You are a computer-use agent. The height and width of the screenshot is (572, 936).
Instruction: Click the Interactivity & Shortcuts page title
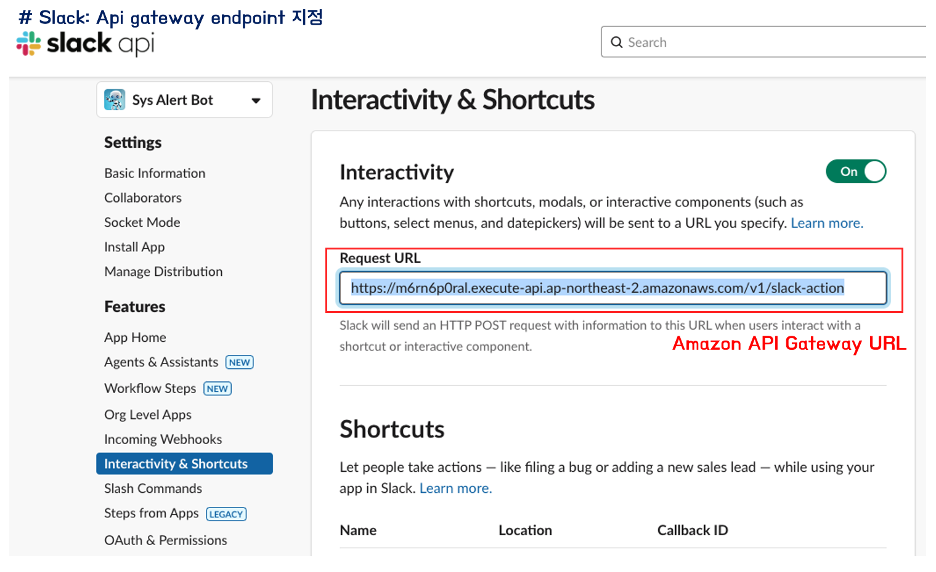pos(452,100)
